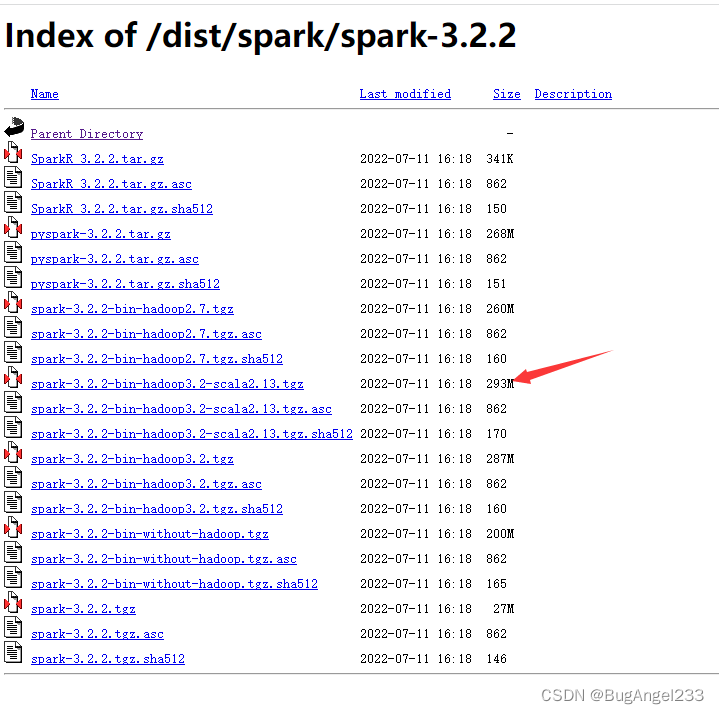Viewport: 719px width, 714px height.
Task: Click the document icon beside pyspark-3.2.2.tar.gz.sha512
Action: point(13,277)
